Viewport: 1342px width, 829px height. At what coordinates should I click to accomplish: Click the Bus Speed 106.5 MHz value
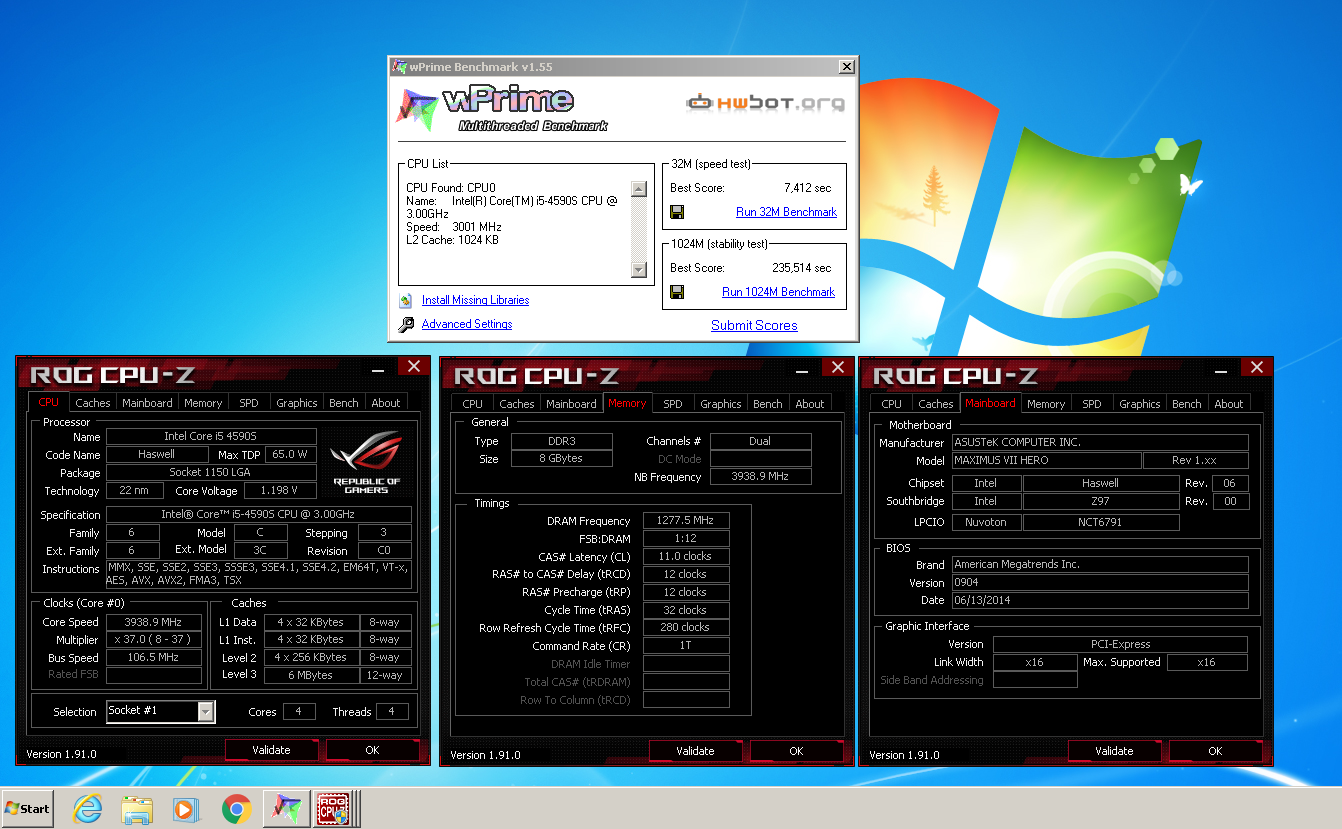pyautogui.click(x=154, y=658)
